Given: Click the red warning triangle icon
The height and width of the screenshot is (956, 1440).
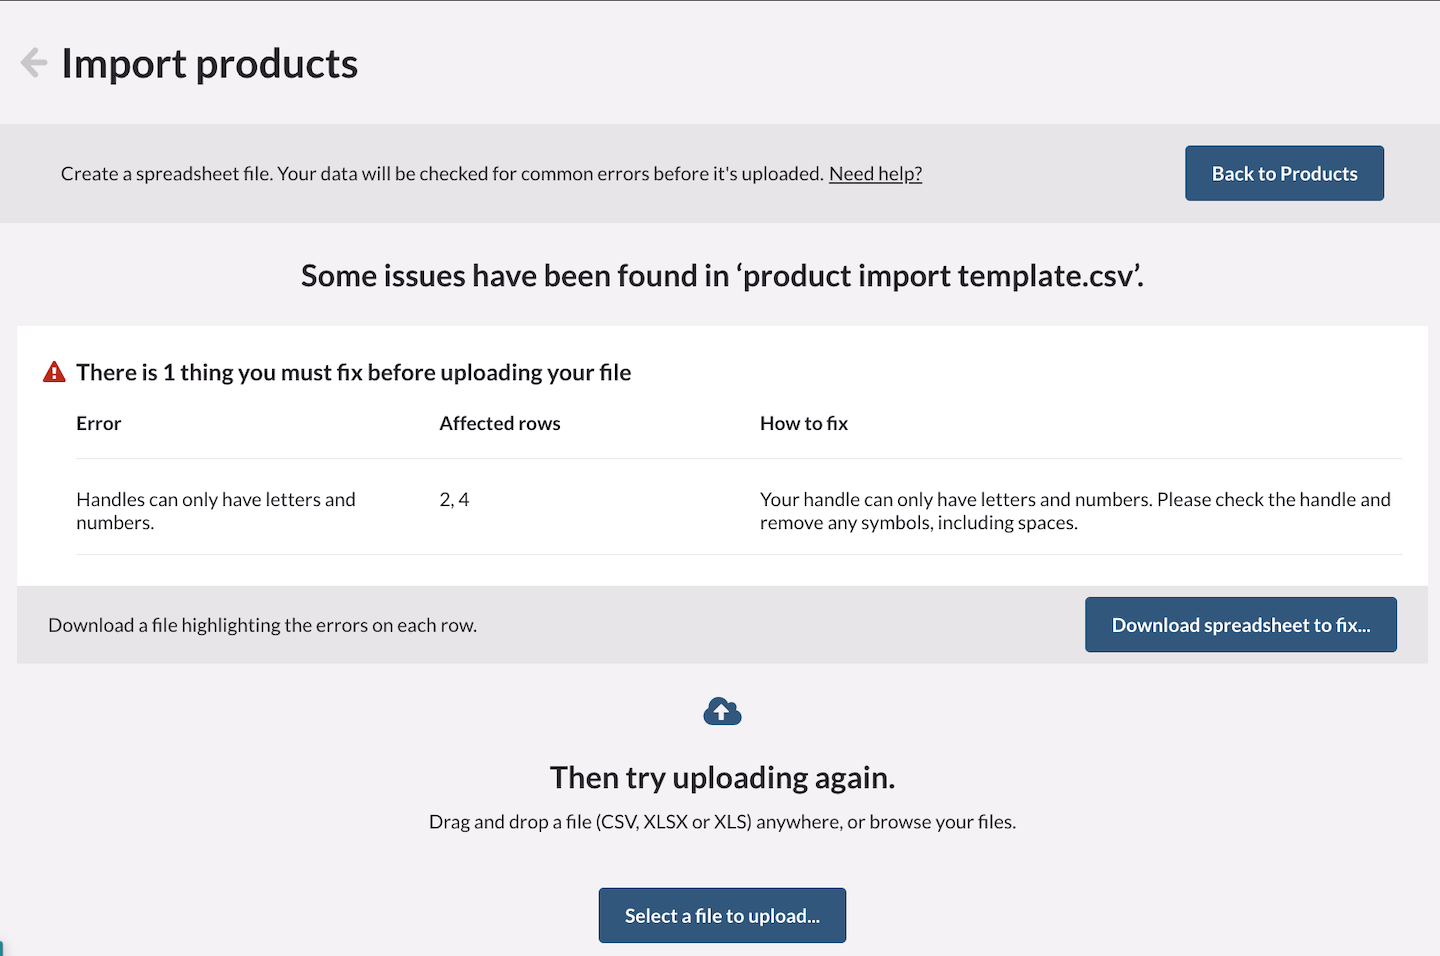Looking at the screenshot, I should pos(53,370).
